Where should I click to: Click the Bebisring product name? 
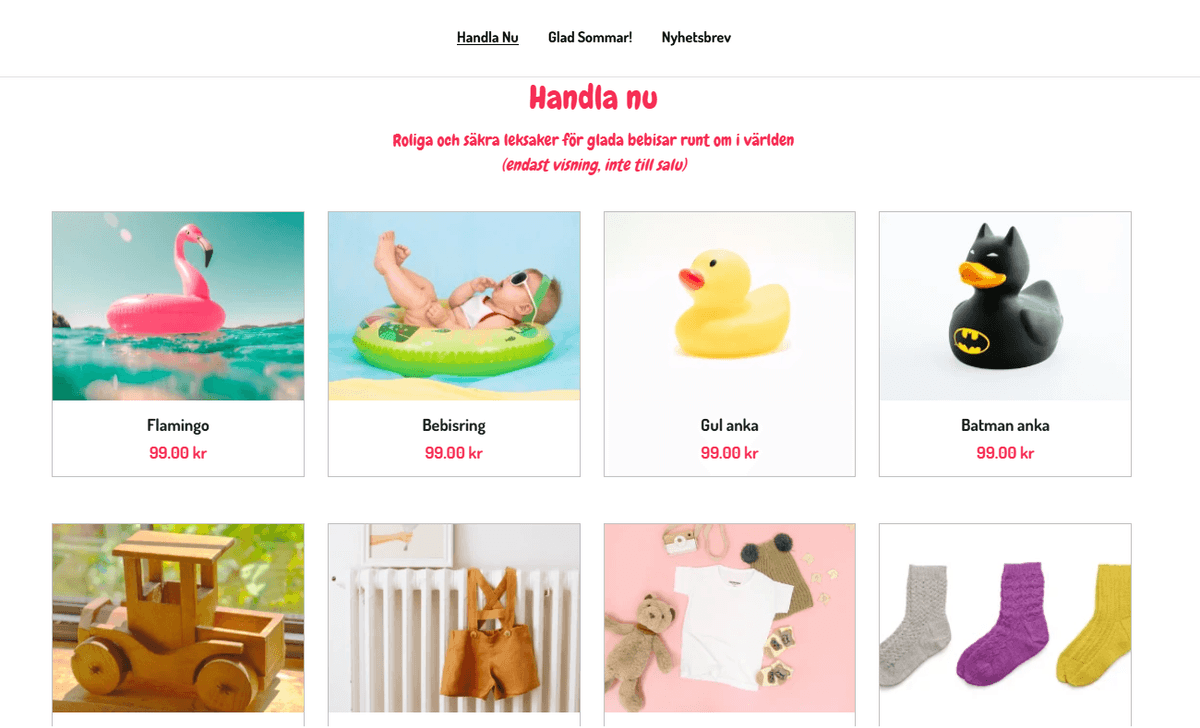pyautogui.click(x=454, y=426)
